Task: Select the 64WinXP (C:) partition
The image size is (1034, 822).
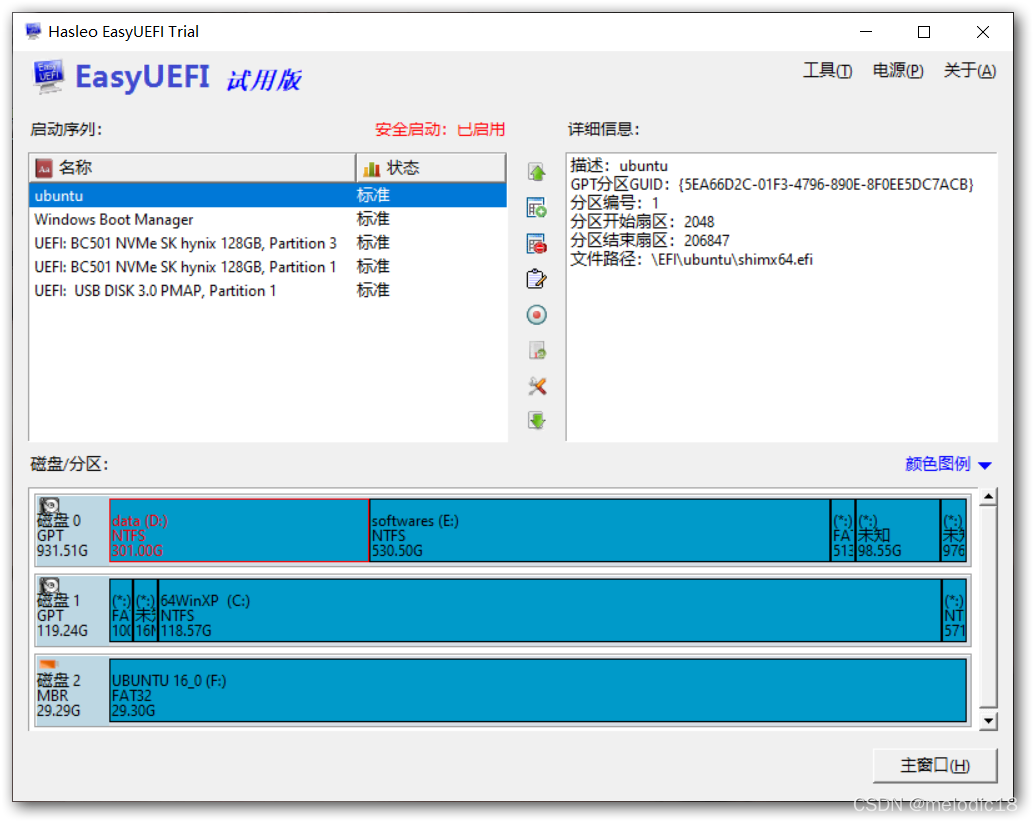Action: (549, 610)
